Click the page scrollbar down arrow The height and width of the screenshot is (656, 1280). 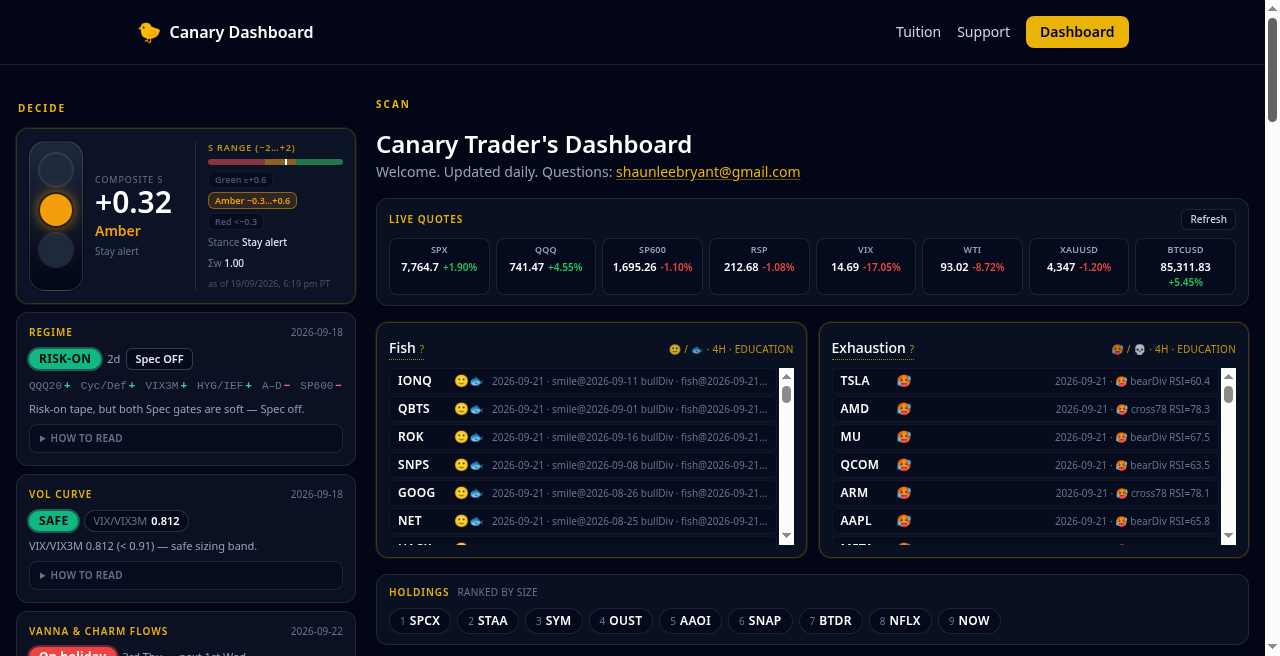pos(1272,647)
